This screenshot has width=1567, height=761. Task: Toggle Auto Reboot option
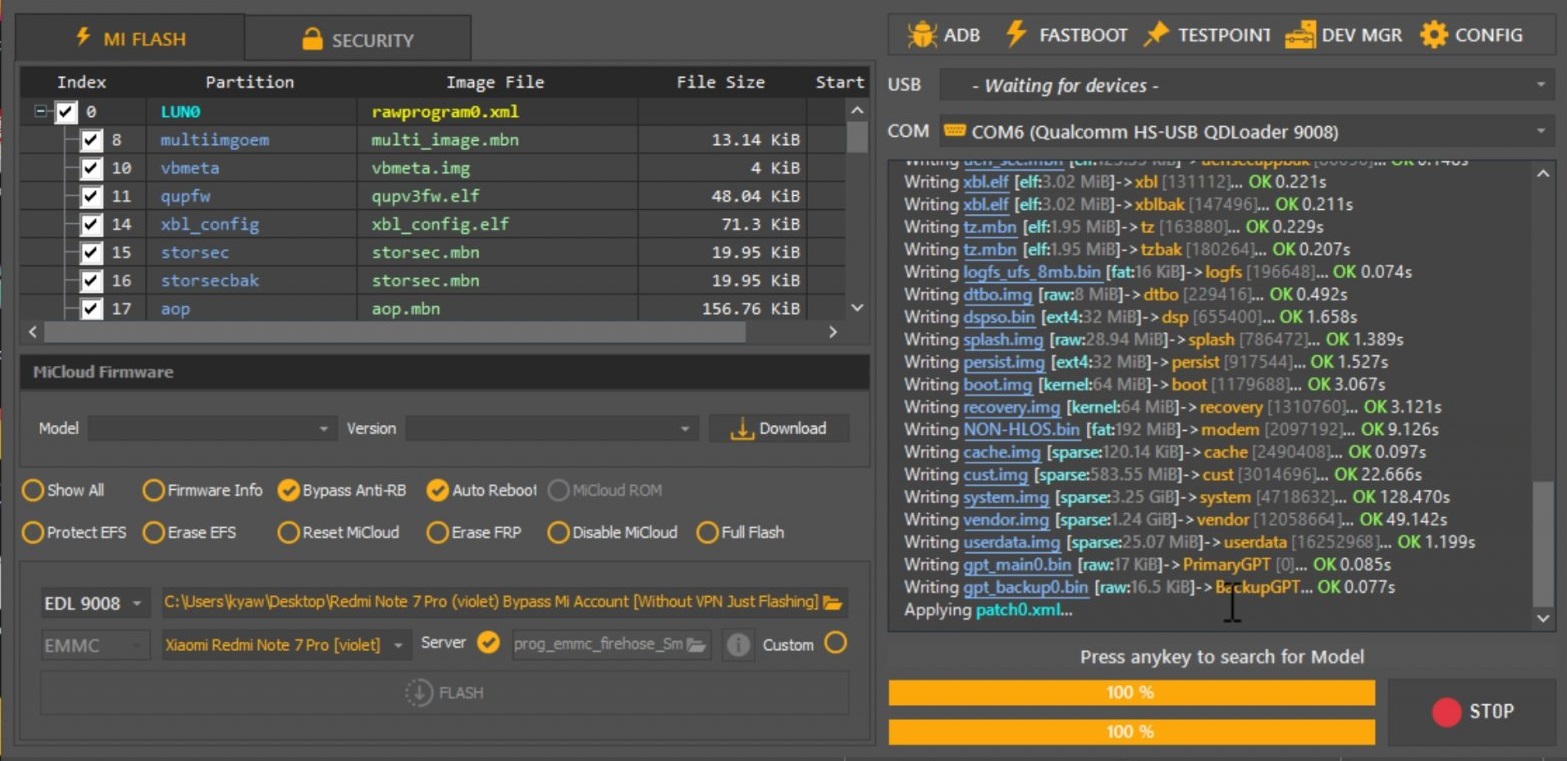[437, 490]
